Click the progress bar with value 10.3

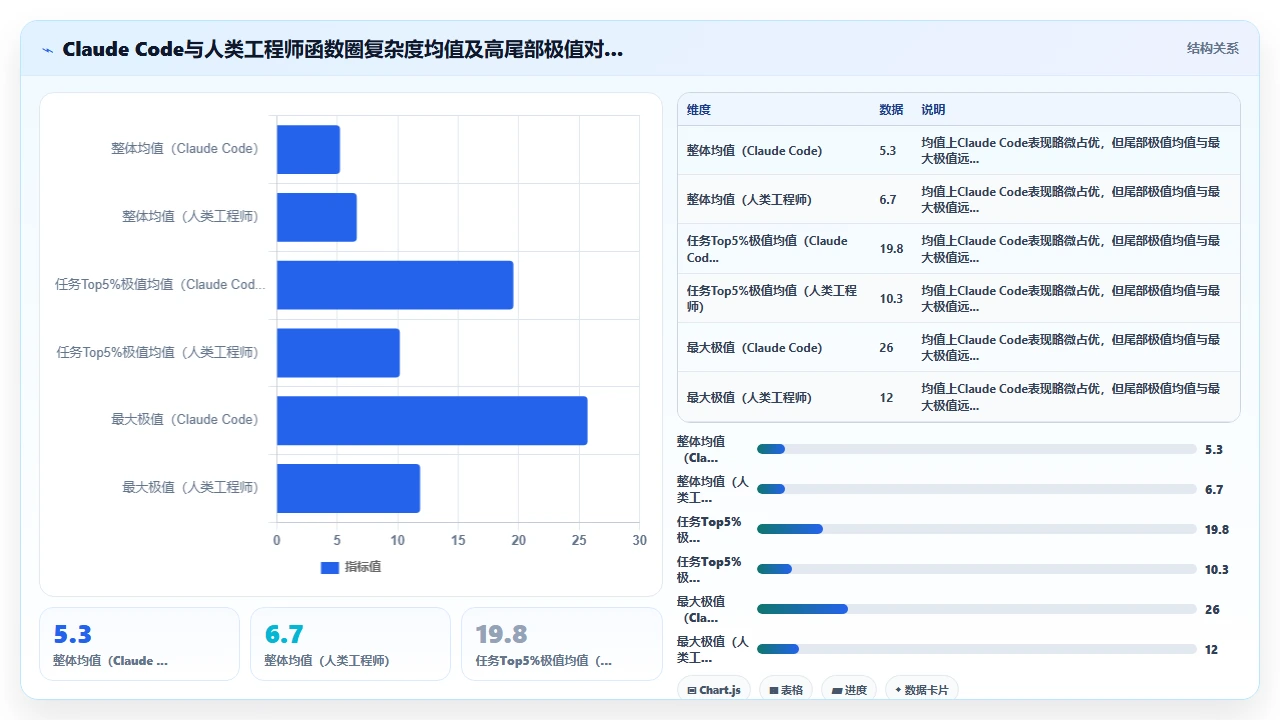tap(977, 569)
